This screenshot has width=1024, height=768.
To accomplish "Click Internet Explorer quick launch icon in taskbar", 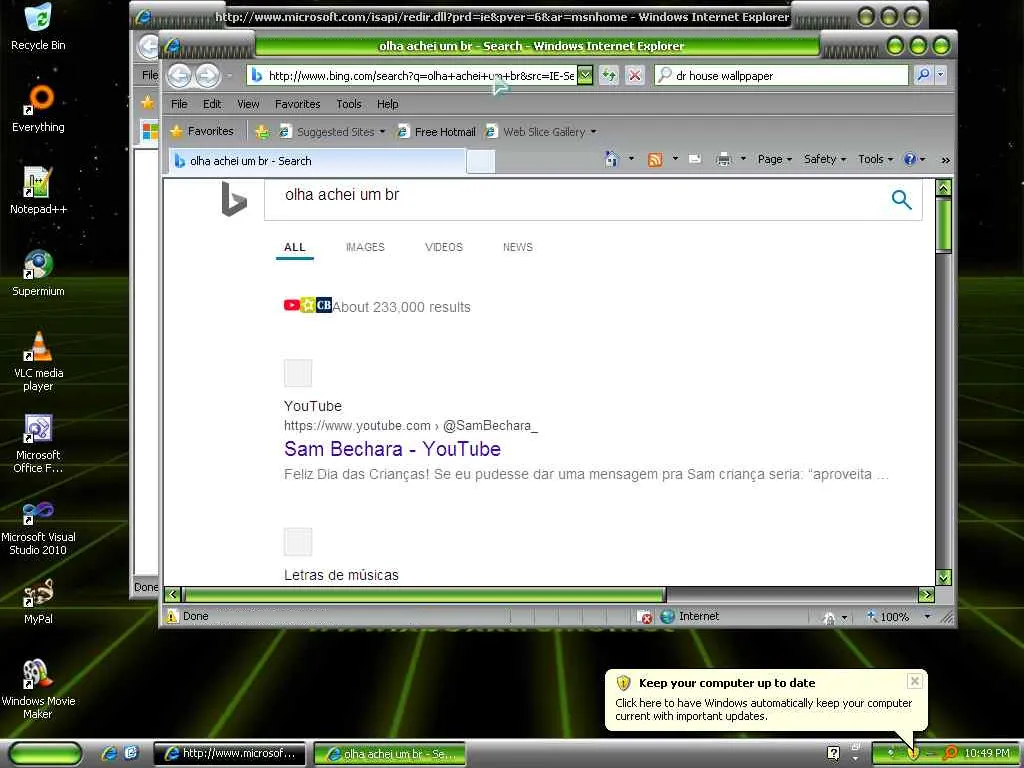I will 109,754.
